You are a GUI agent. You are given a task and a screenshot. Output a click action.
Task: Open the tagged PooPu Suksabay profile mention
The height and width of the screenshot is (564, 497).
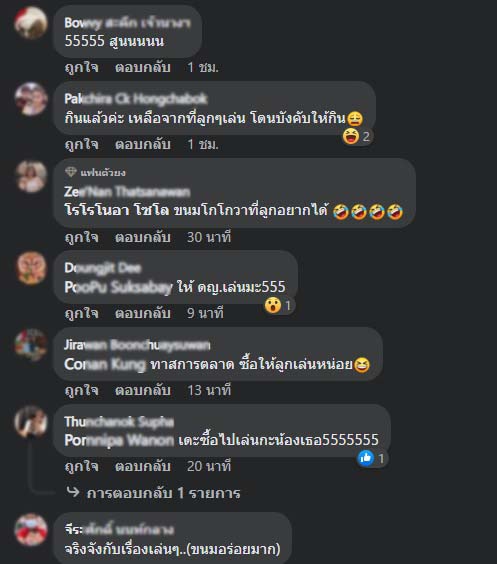tap(118, 287)
